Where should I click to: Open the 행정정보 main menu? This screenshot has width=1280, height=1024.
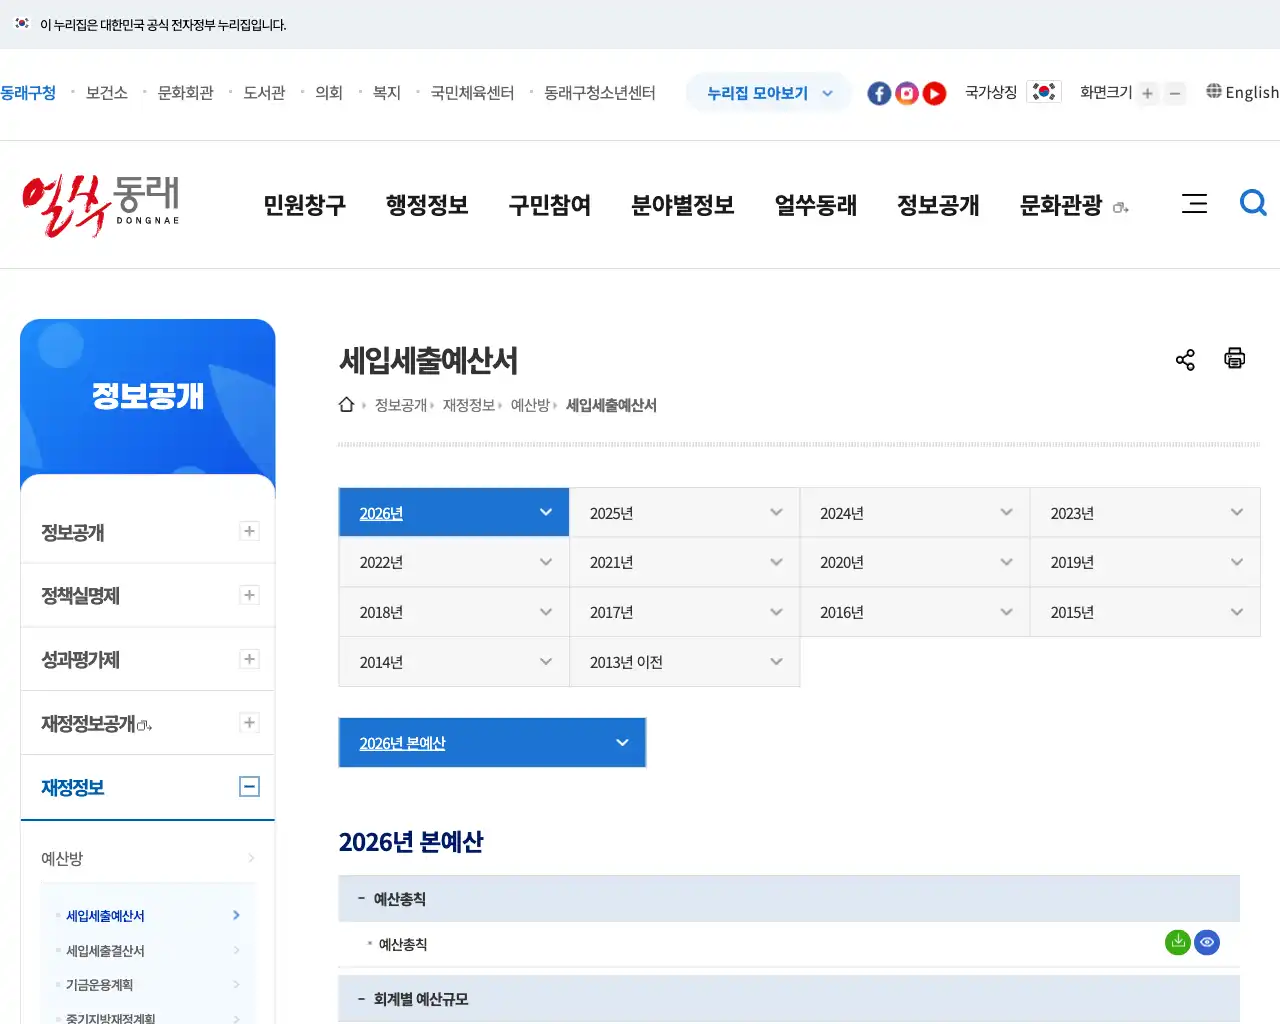[427, 205]
